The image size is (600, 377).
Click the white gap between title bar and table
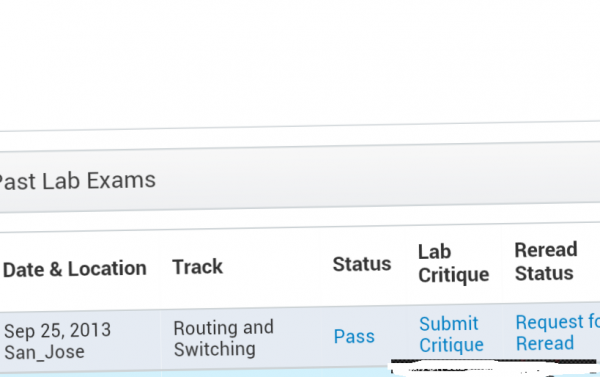tap(300, 218)
